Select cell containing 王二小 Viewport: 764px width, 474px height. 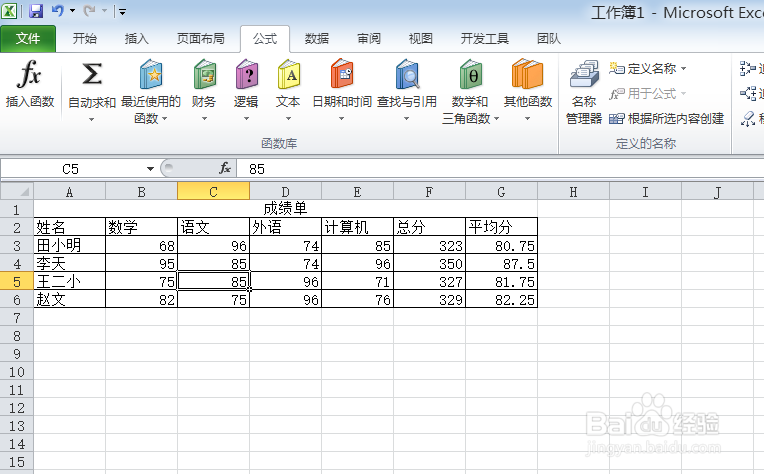(69, 281)
